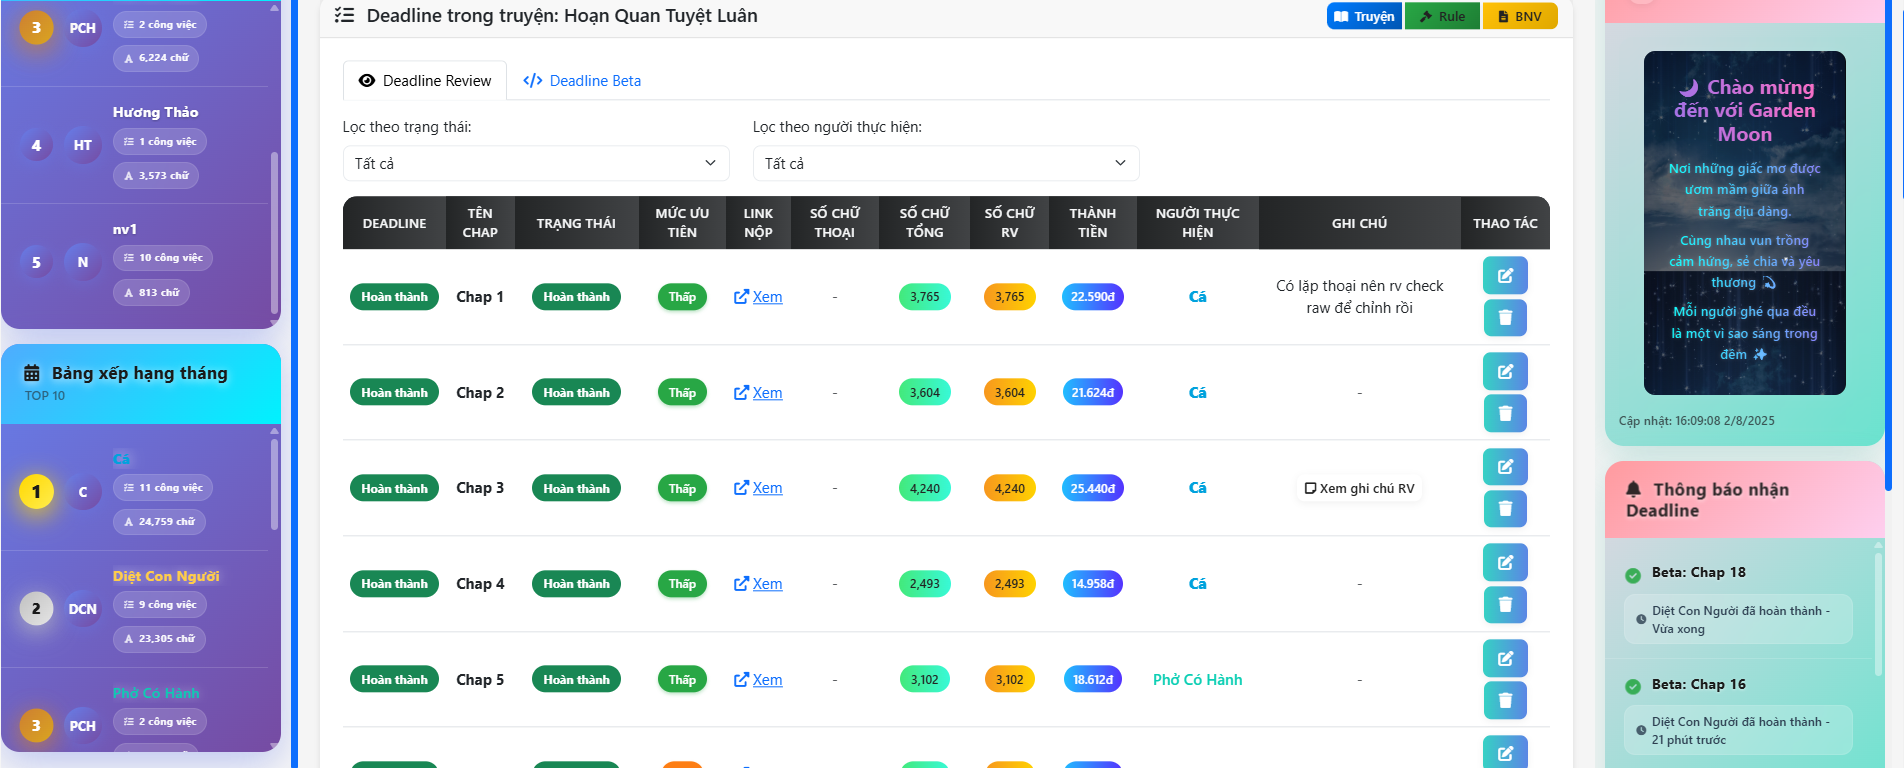Click the edit icon for Chap 5
Viewport: 1904px width, 768px height.
(1504, 658)
